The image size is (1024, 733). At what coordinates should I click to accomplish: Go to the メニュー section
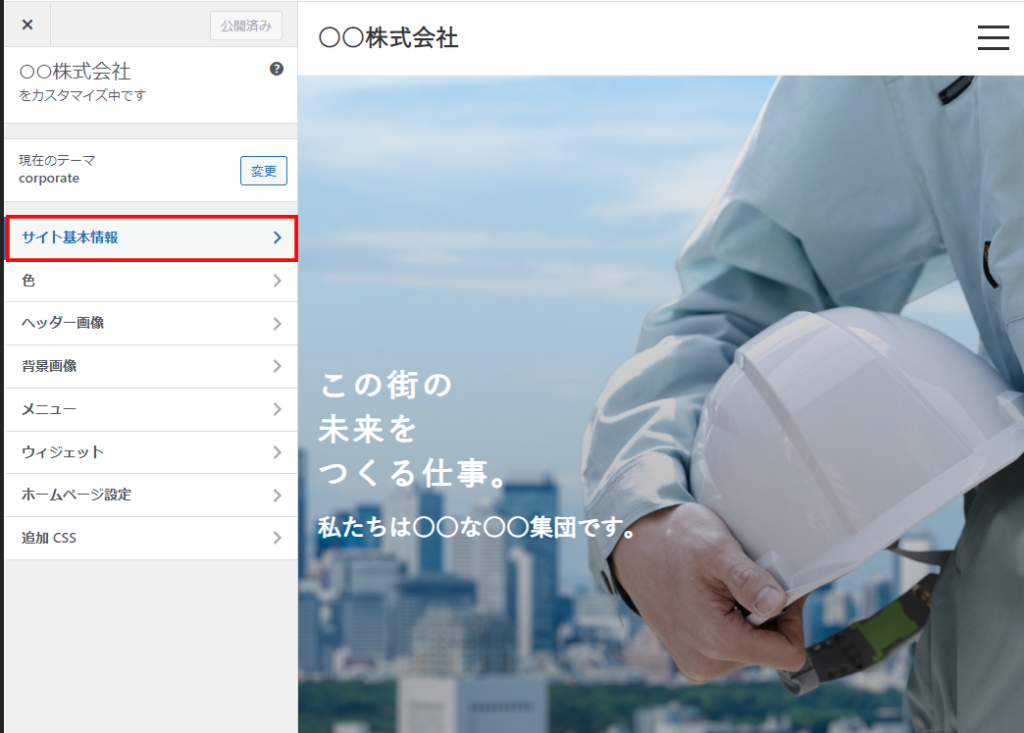click(x=49, y=409)
